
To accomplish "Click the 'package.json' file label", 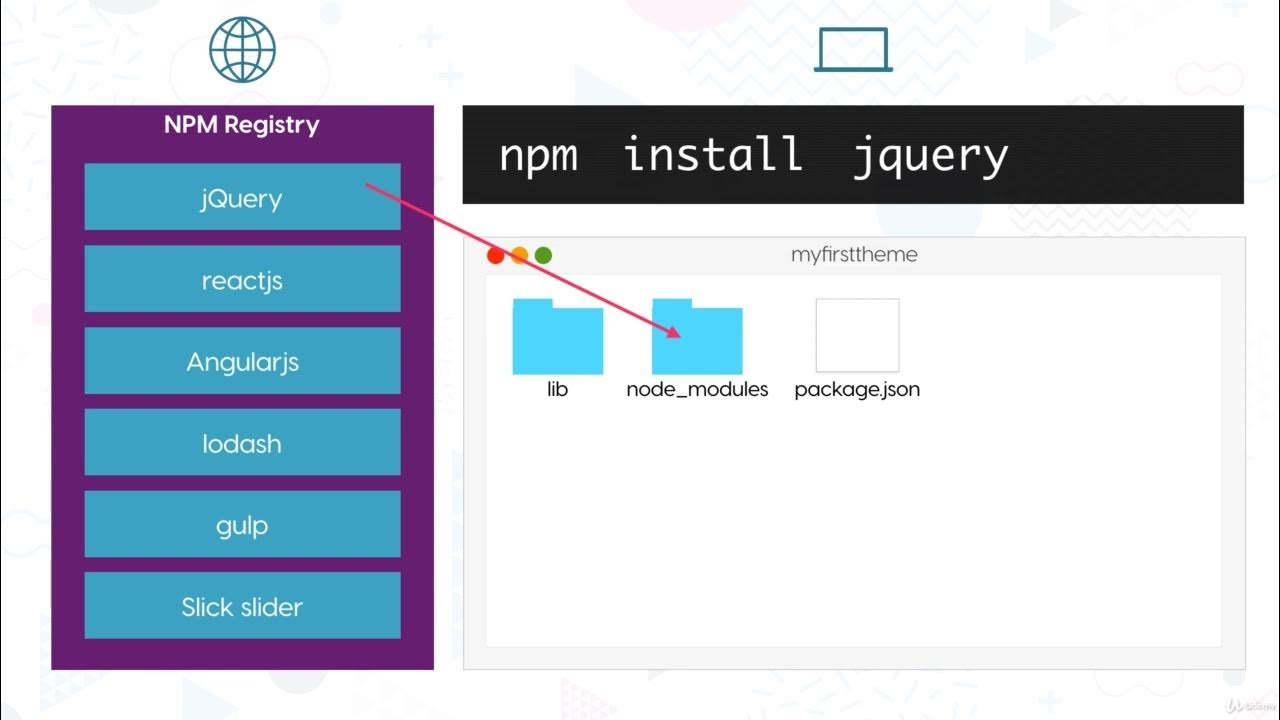I will (857, 389).
